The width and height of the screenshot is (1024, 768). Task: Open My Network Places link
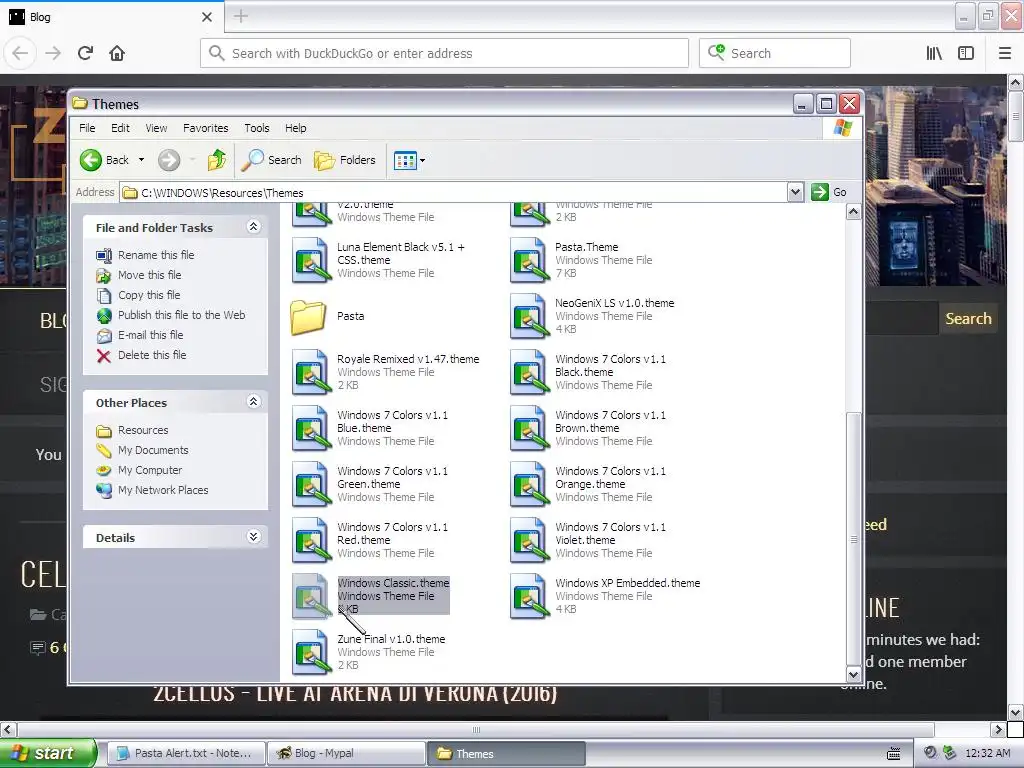click(163, 490)
